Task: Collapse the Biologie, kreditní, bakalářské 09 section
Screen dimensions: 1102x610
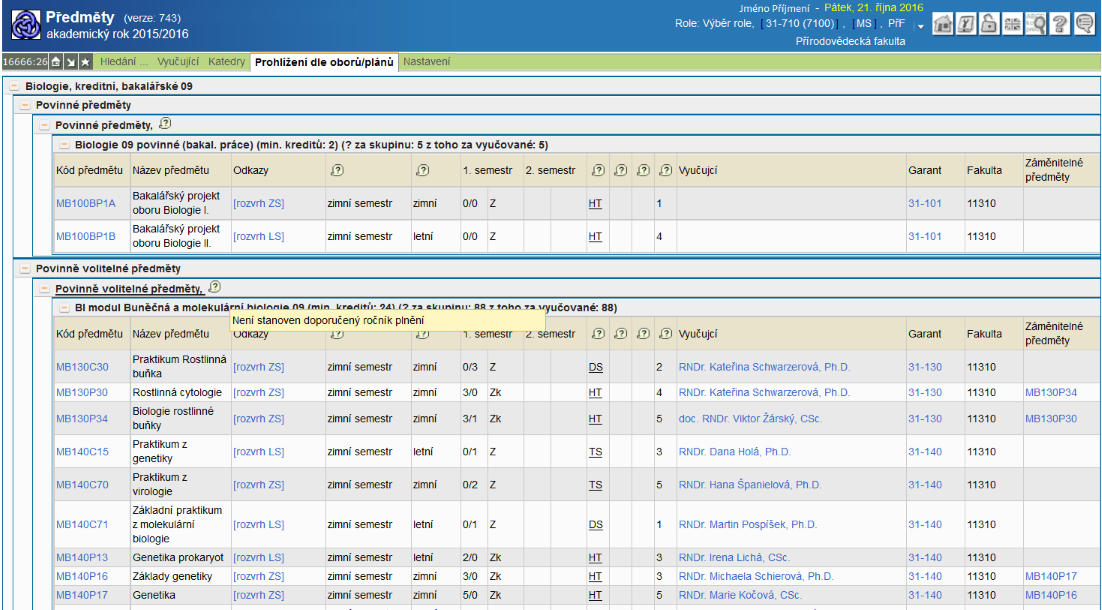Action: click(x=14, y=87)
